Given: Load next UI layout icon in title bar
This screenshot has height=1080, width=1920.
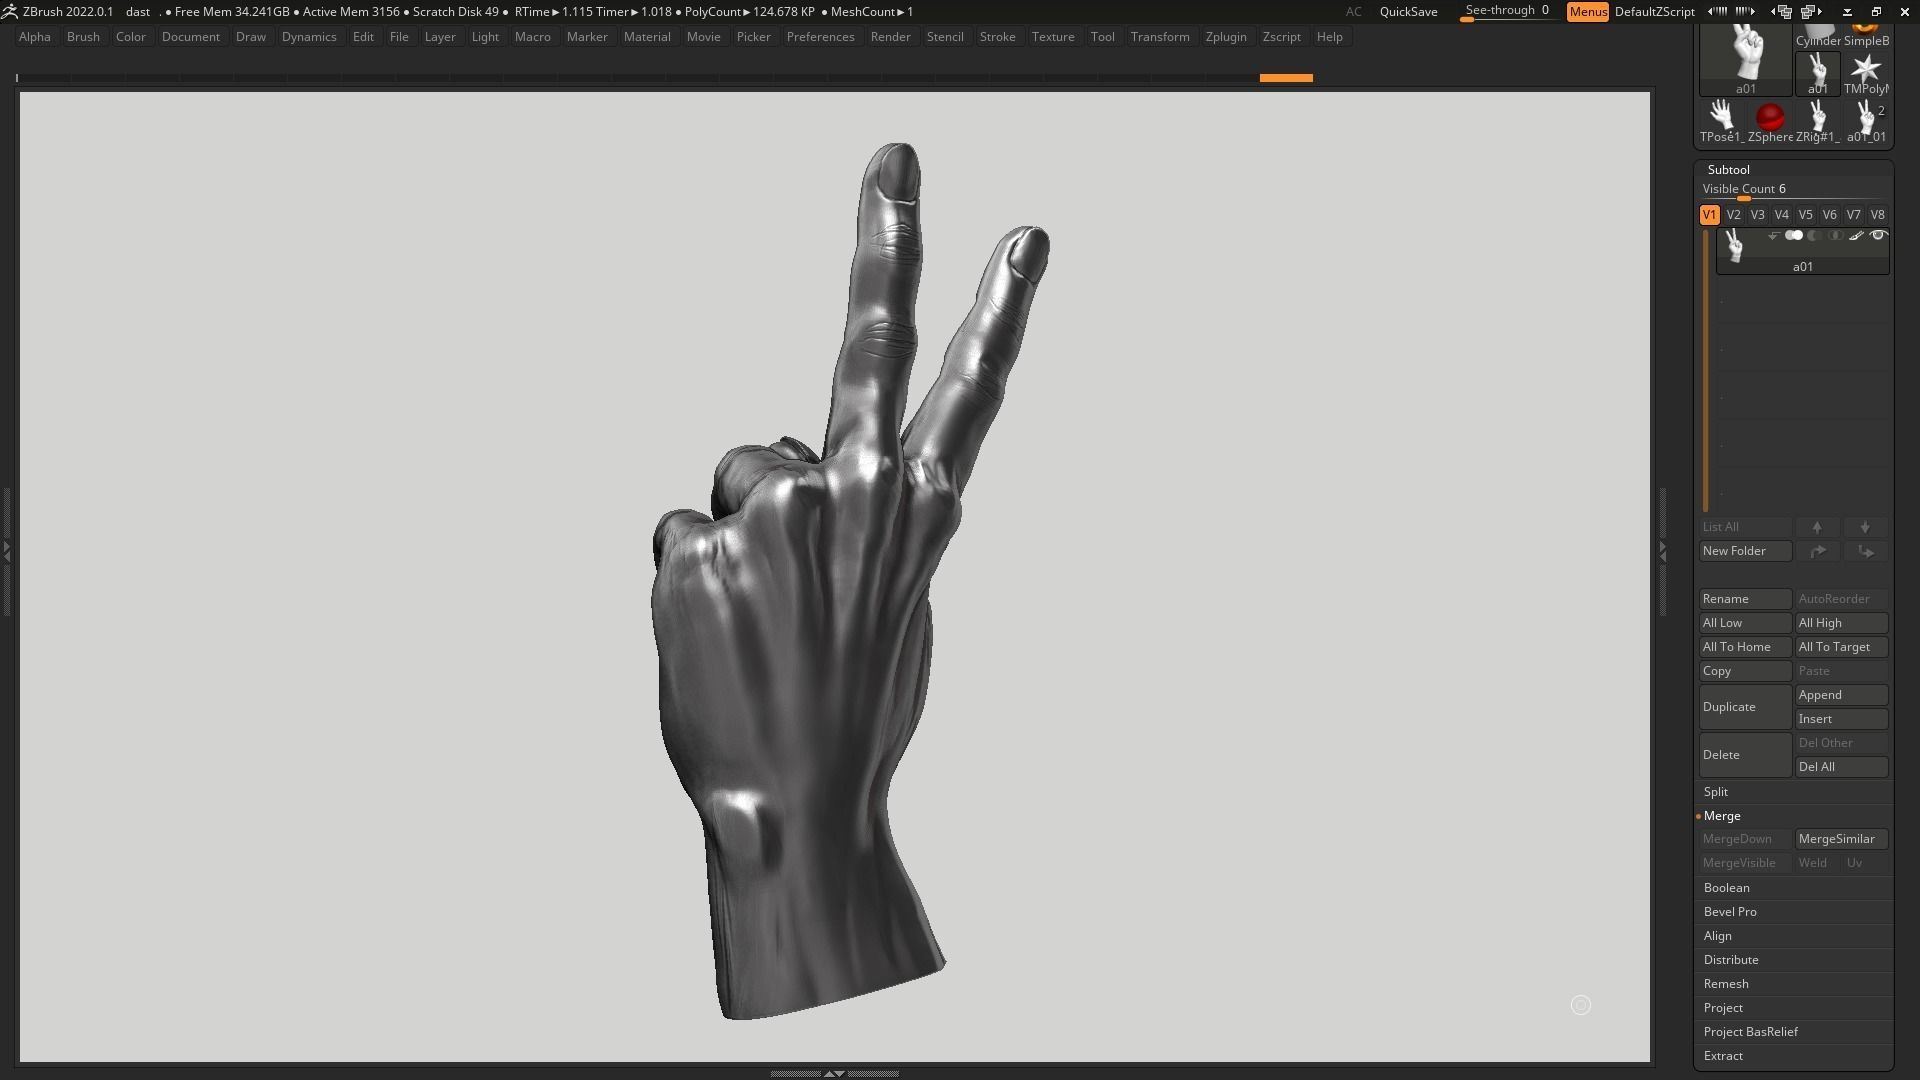Looking at the screenshot, I should [x=1811, y=12].
